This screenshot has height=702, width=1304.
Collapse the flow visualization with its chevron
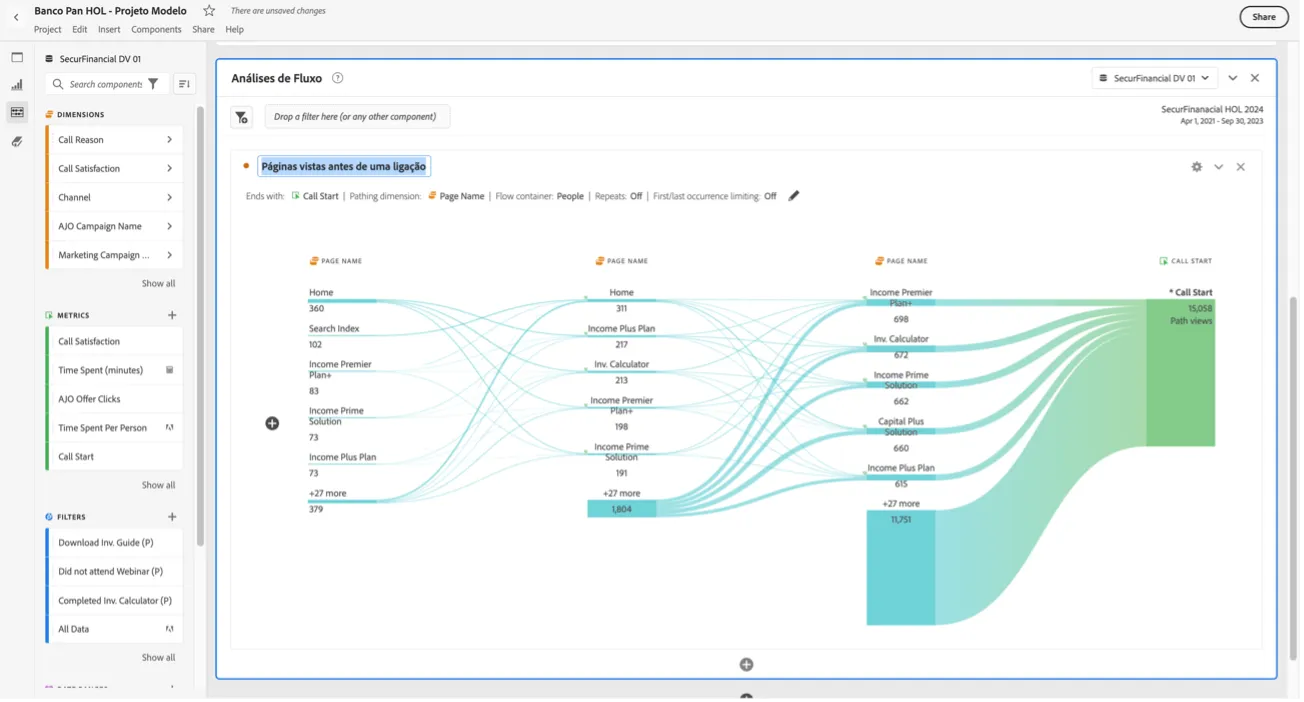click(1219, 167)
